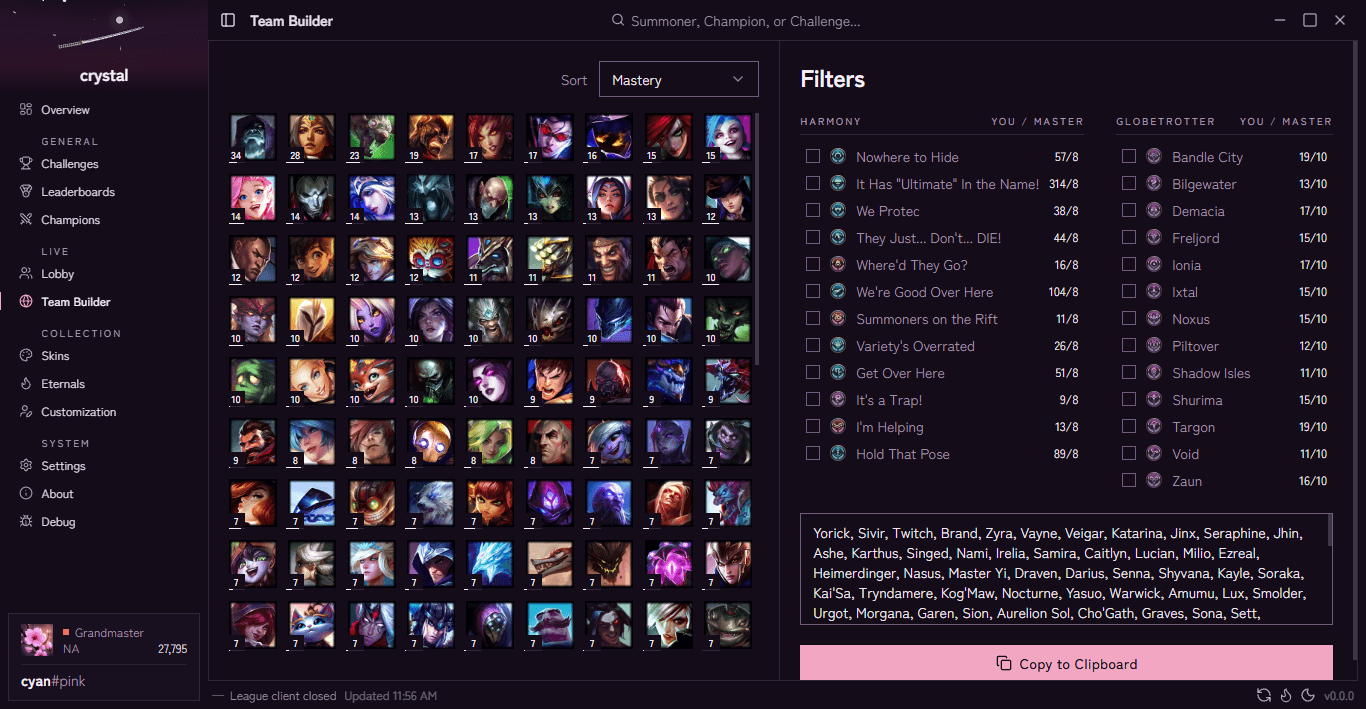This screenshot has height=709, width=1366.
Task: Click the I'm Helping challenge icon
Action: (838, 427)
